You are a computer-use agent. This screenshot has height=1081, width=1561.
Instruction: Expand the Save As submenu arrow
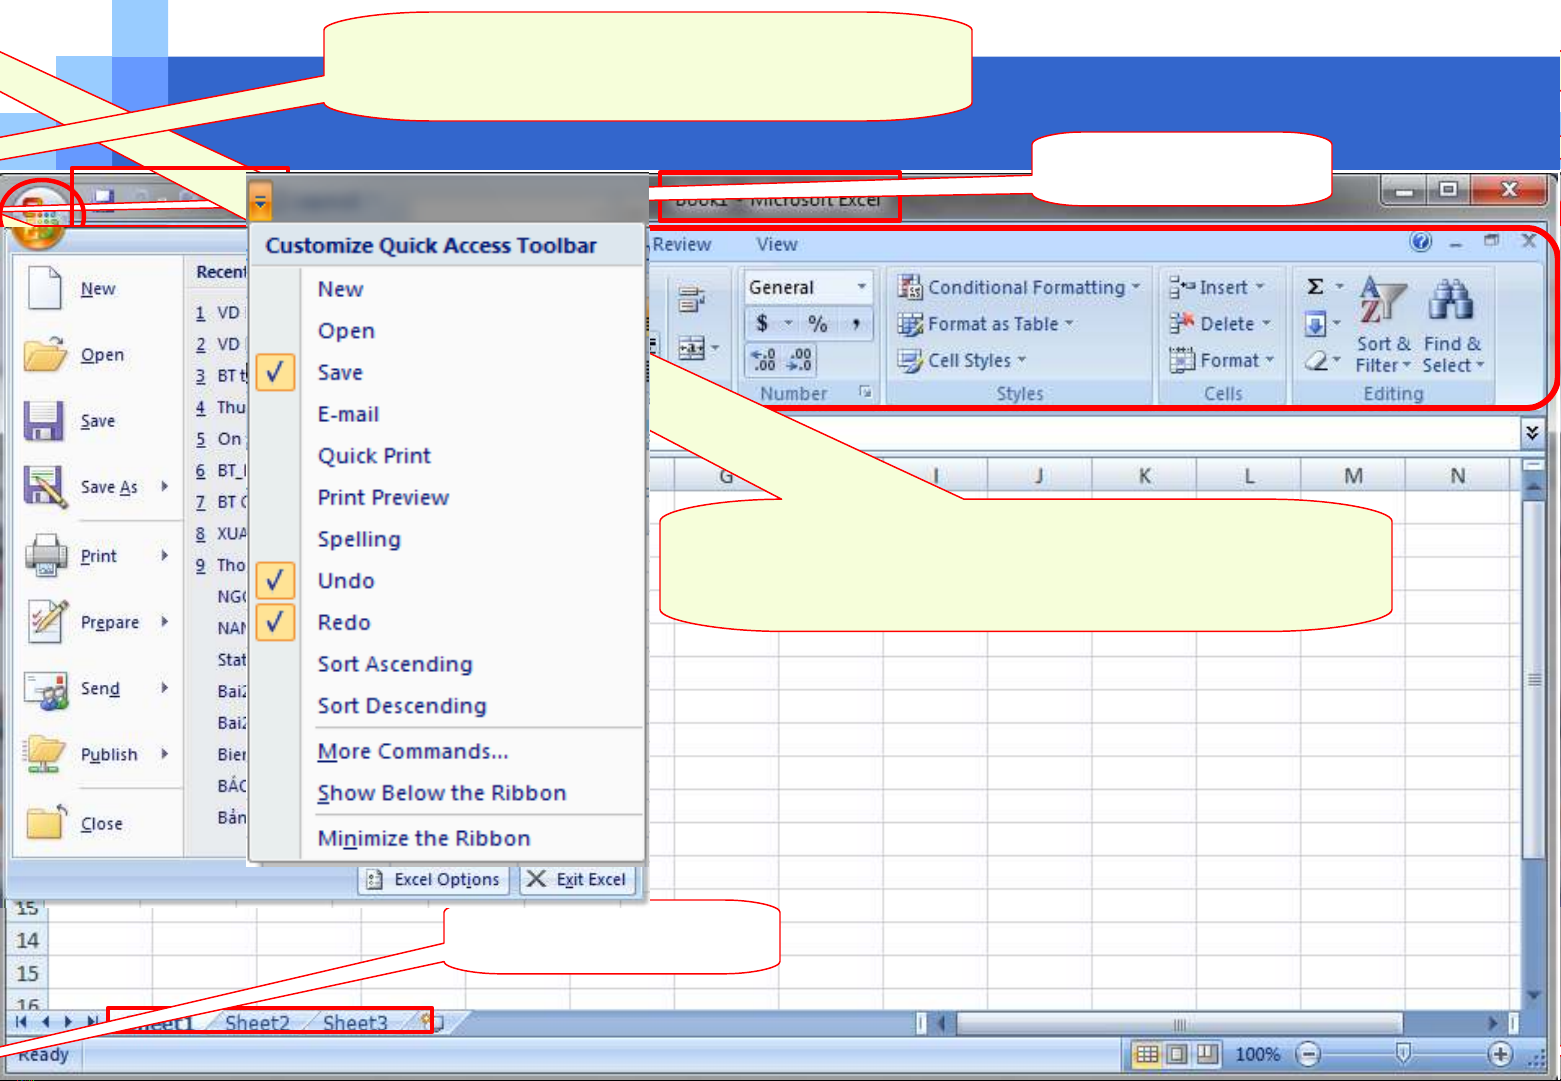(x=165, y=487)
